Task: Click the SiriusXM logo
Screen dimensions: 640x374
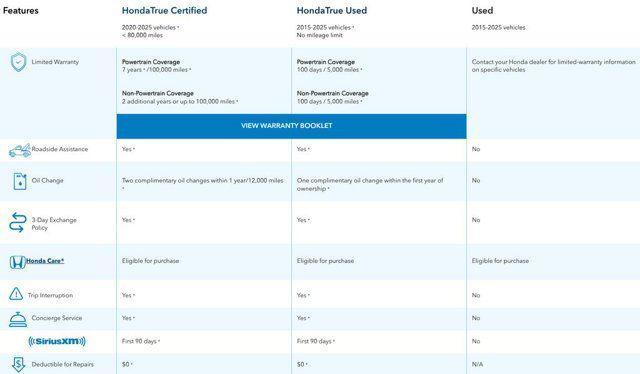Action: pyautogui.click(x=57, y=341)
